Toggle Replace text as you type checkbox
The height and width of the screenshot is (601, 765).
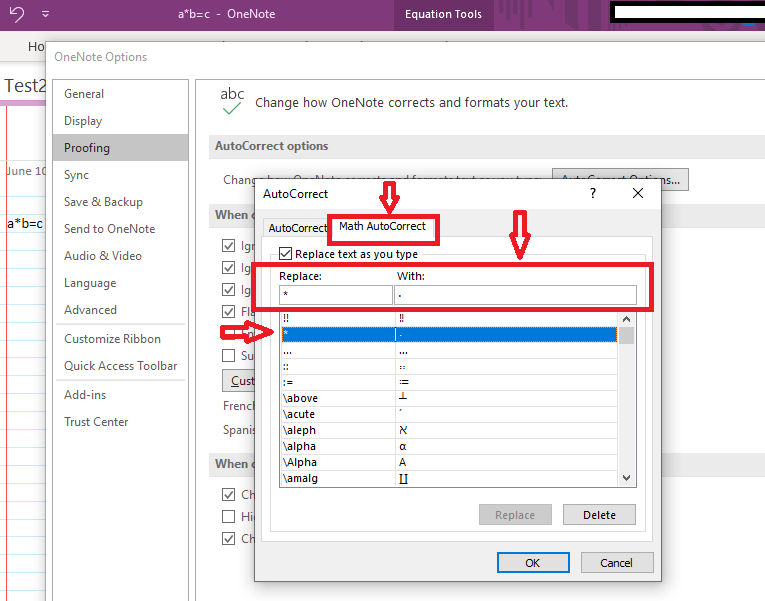click(x=285, y=254)
